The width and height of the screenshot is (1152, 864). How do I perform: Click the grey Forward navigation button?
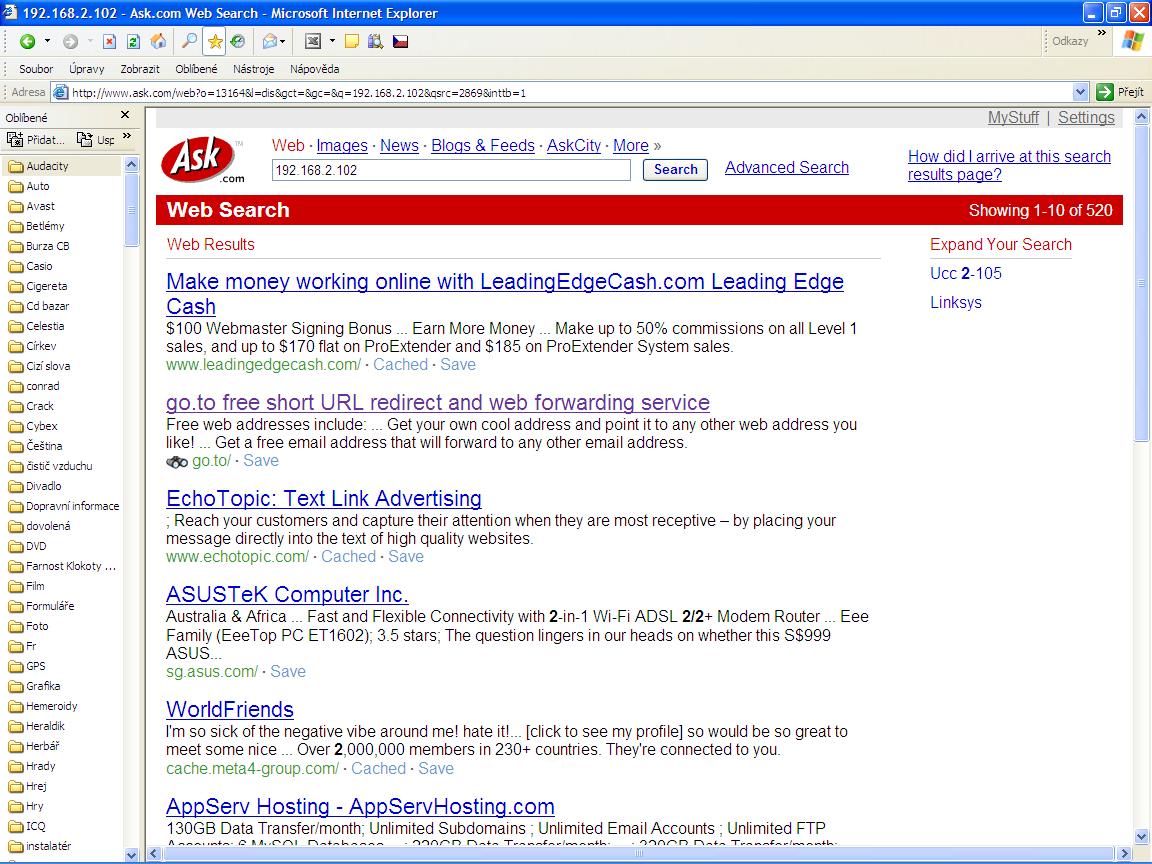click(70, 42)
